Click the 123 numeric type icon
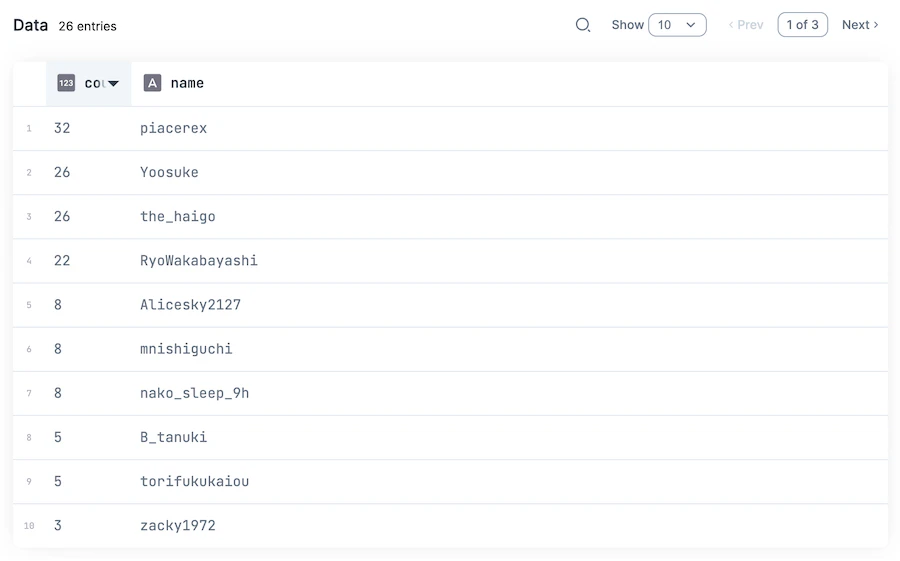Viewport: 900px width, 561px height. (66, 83)
